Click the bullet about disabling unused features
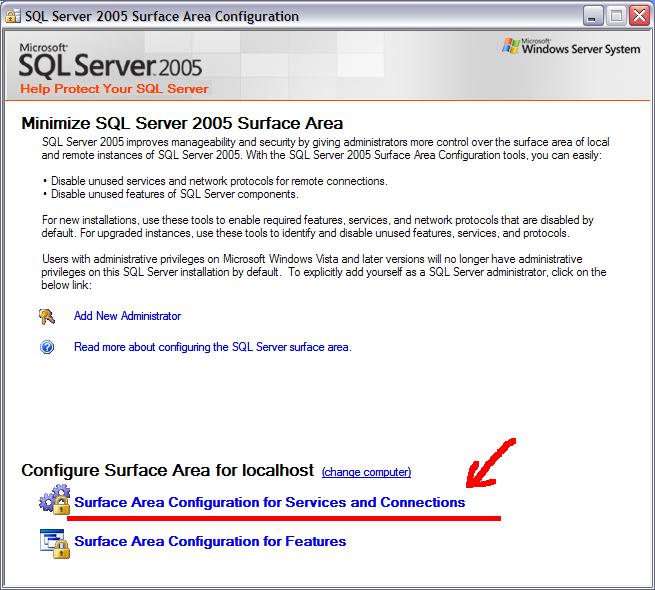Screen dimensions: 655x590 170,194
